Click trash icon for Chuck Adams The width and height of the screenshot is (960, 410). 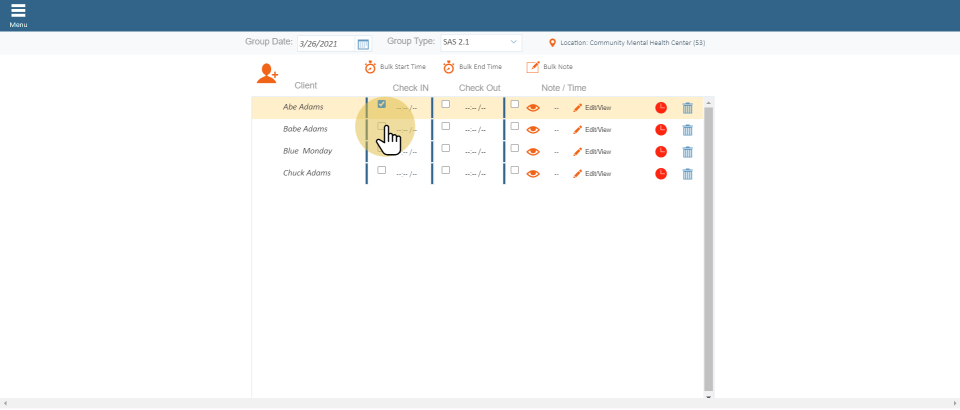(687, 174)
